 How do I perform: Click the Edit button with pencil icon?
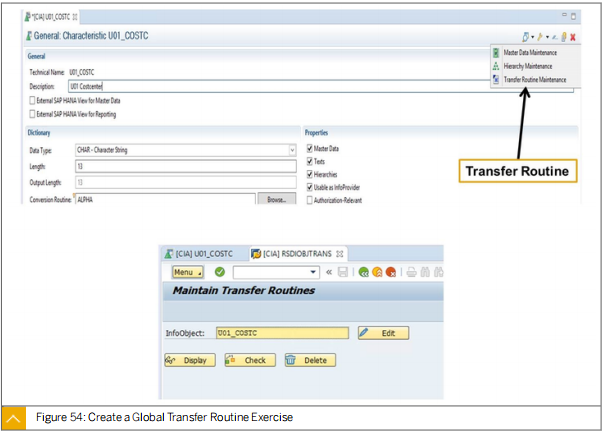tap(384, 333)
